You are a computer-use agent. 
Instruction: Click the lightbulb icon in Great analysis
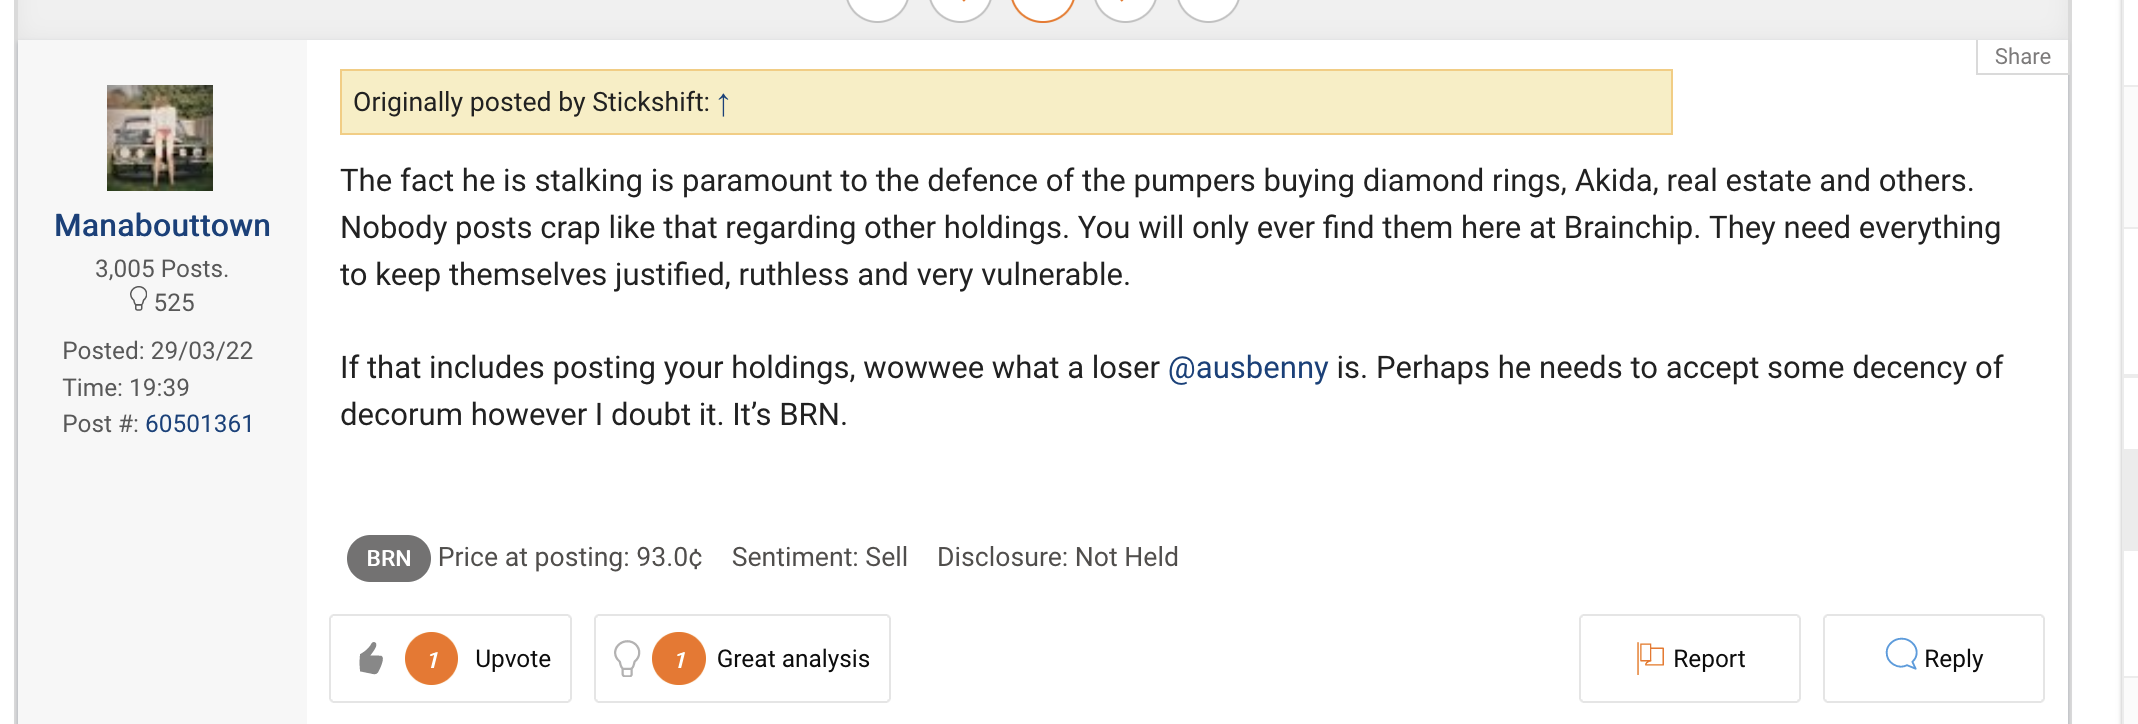tap(627, 658)
